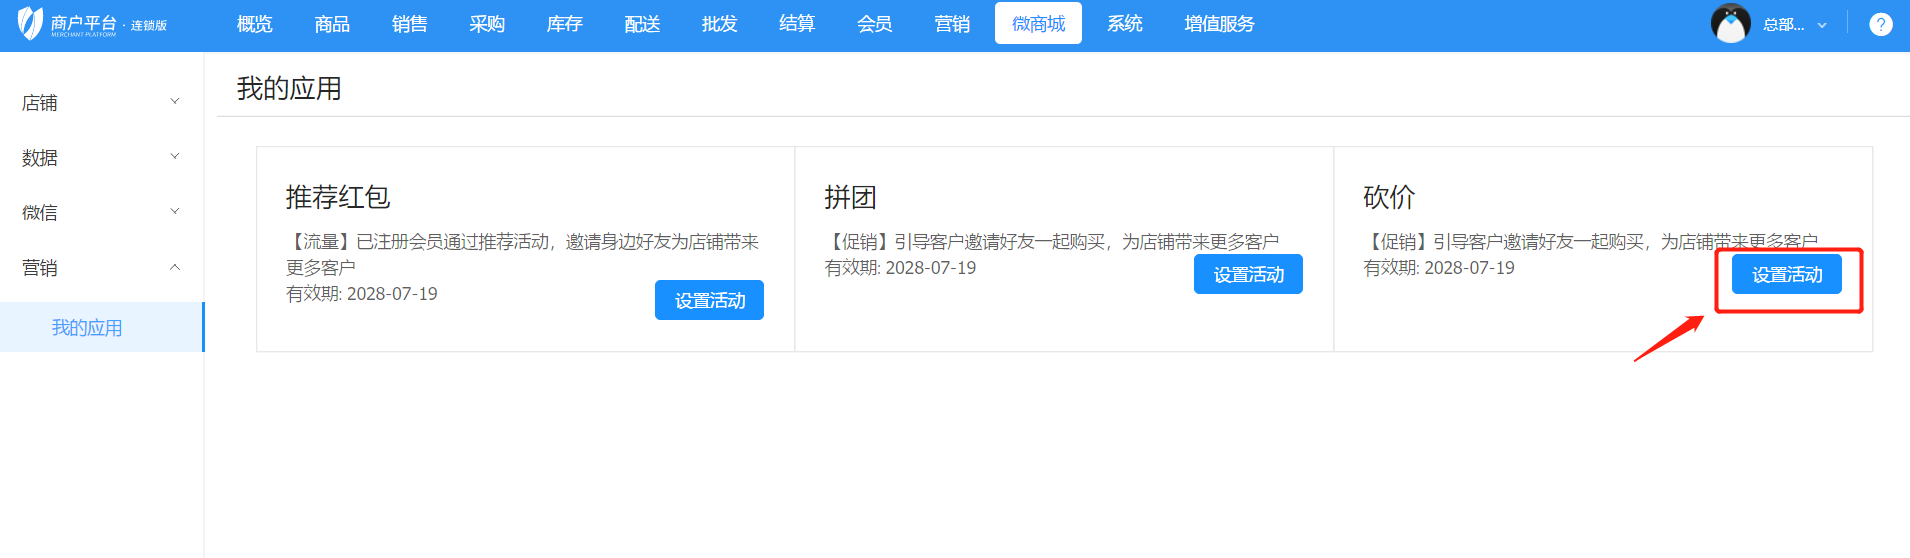Viewport: 1910px width, 558px height.
Task: Click 设置活动 for 拼团
Action: pos(1248,275)
